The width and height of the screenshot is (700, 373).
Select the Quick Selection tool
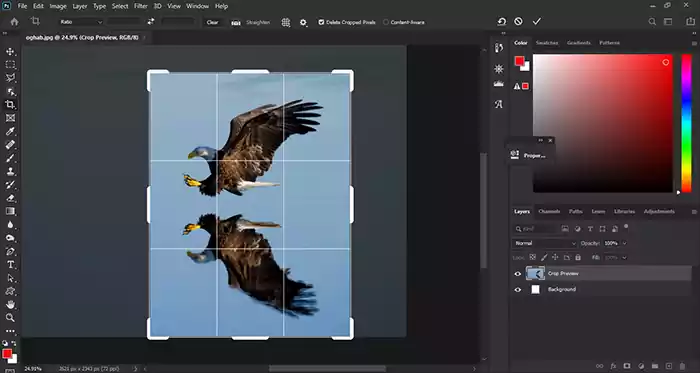10,91
